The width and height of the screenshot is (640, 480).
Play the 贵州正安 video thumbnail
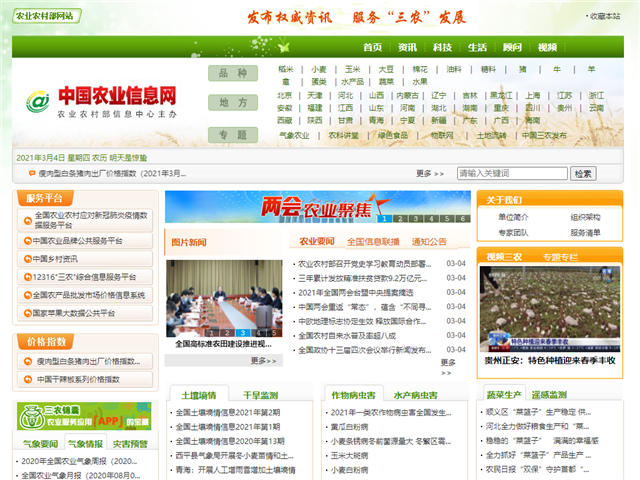550,309
